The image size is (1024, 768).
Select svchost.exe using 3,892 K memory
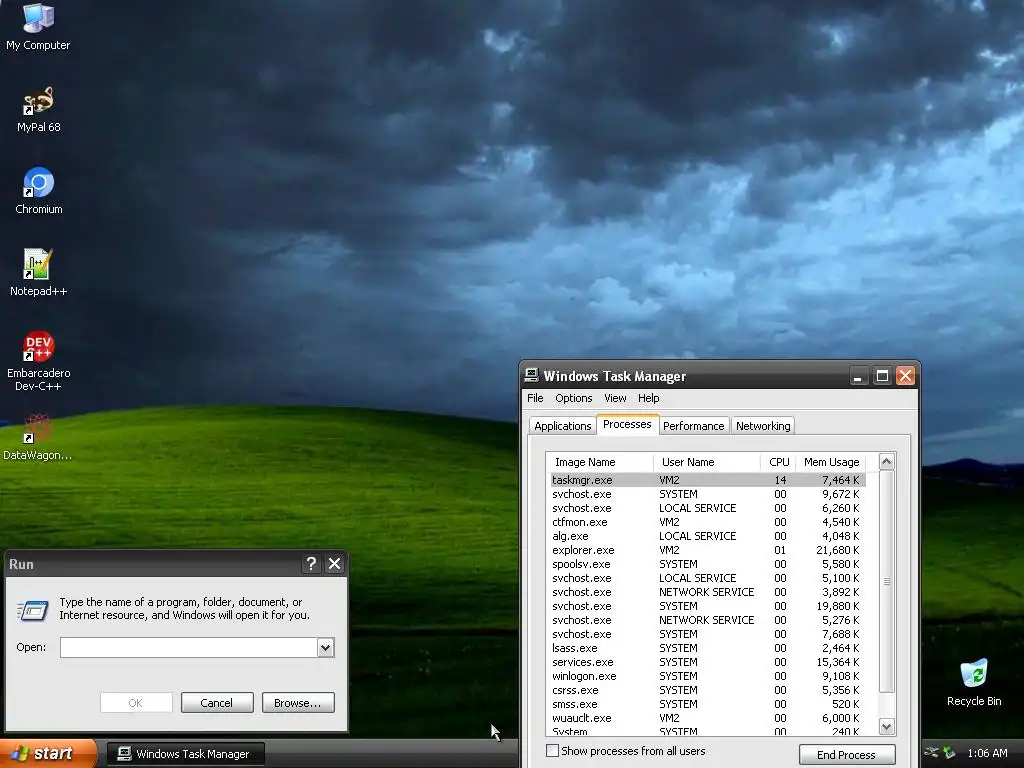[x=708, y=592]
